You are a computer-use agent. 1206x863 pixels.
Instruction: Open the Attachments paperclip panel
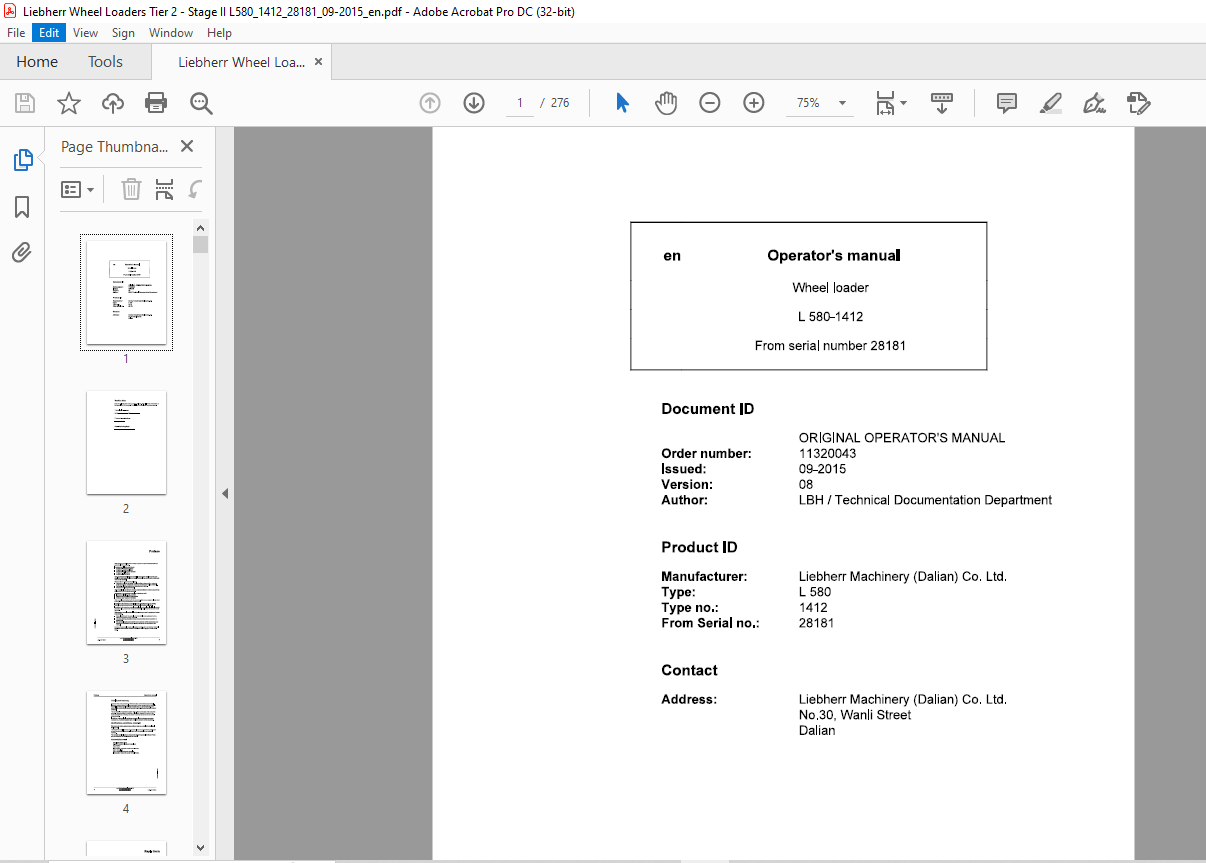coord(22,252)
